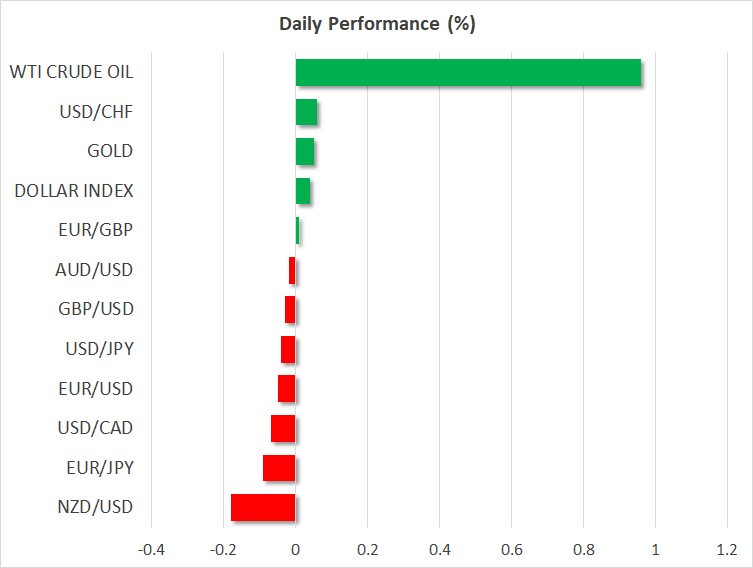This screenshot has width=753, height=568.
Task: Click the EUR/JPY red bar
Action: pyautogui.click(x=279, y=468)
